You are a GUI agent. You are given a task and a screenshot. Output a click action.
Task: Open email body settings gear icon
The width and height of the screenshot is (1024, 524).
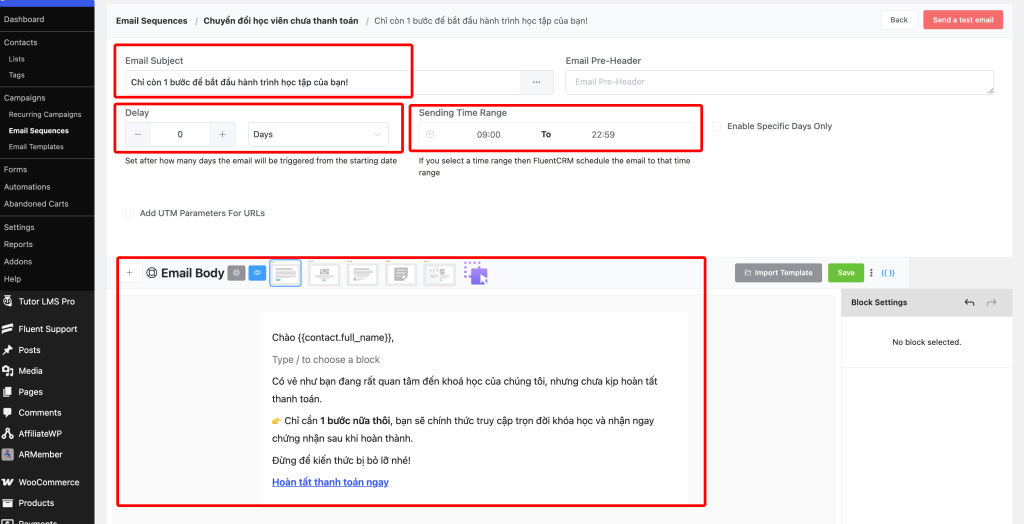tap(236, 273)
